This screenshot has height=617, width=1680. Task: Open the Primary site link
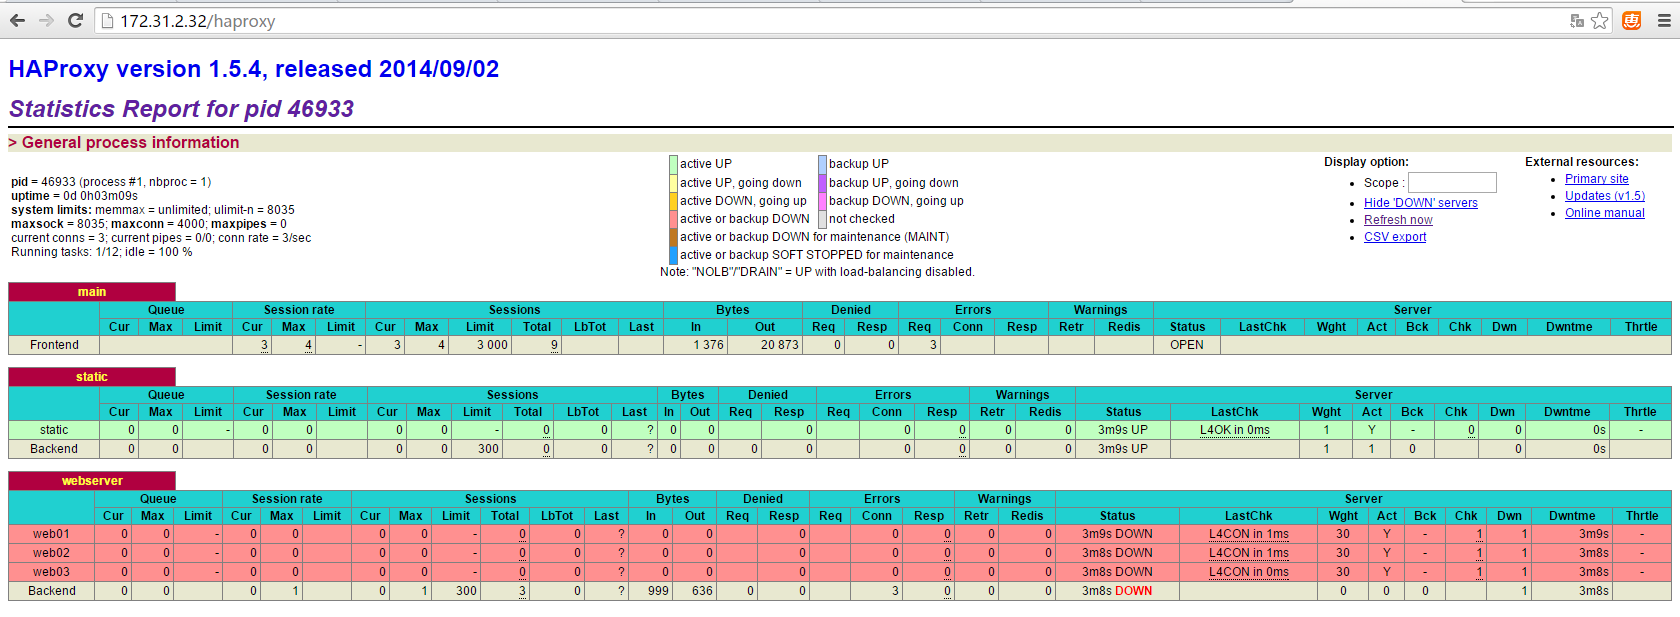[x=1597, y=179]
